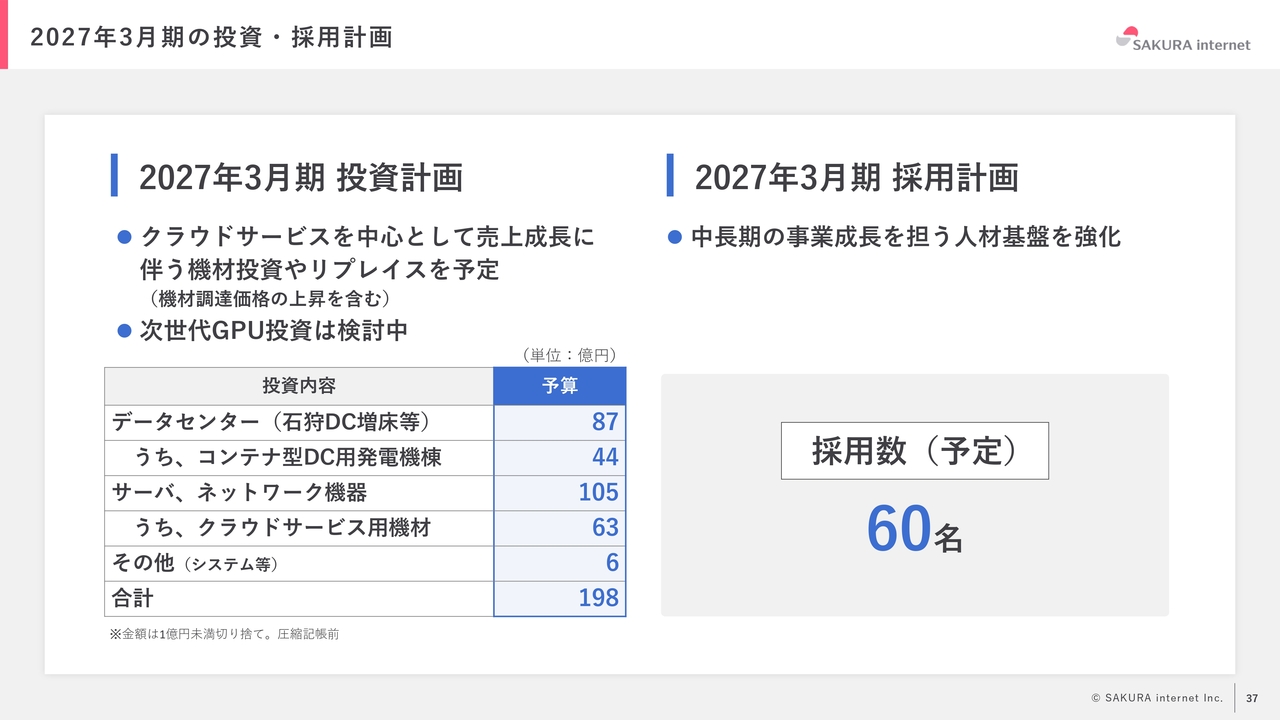Click the blue 予算 column header
Image resolution: width=1280 pixels, height=720 pixels.
click(560, 386)
